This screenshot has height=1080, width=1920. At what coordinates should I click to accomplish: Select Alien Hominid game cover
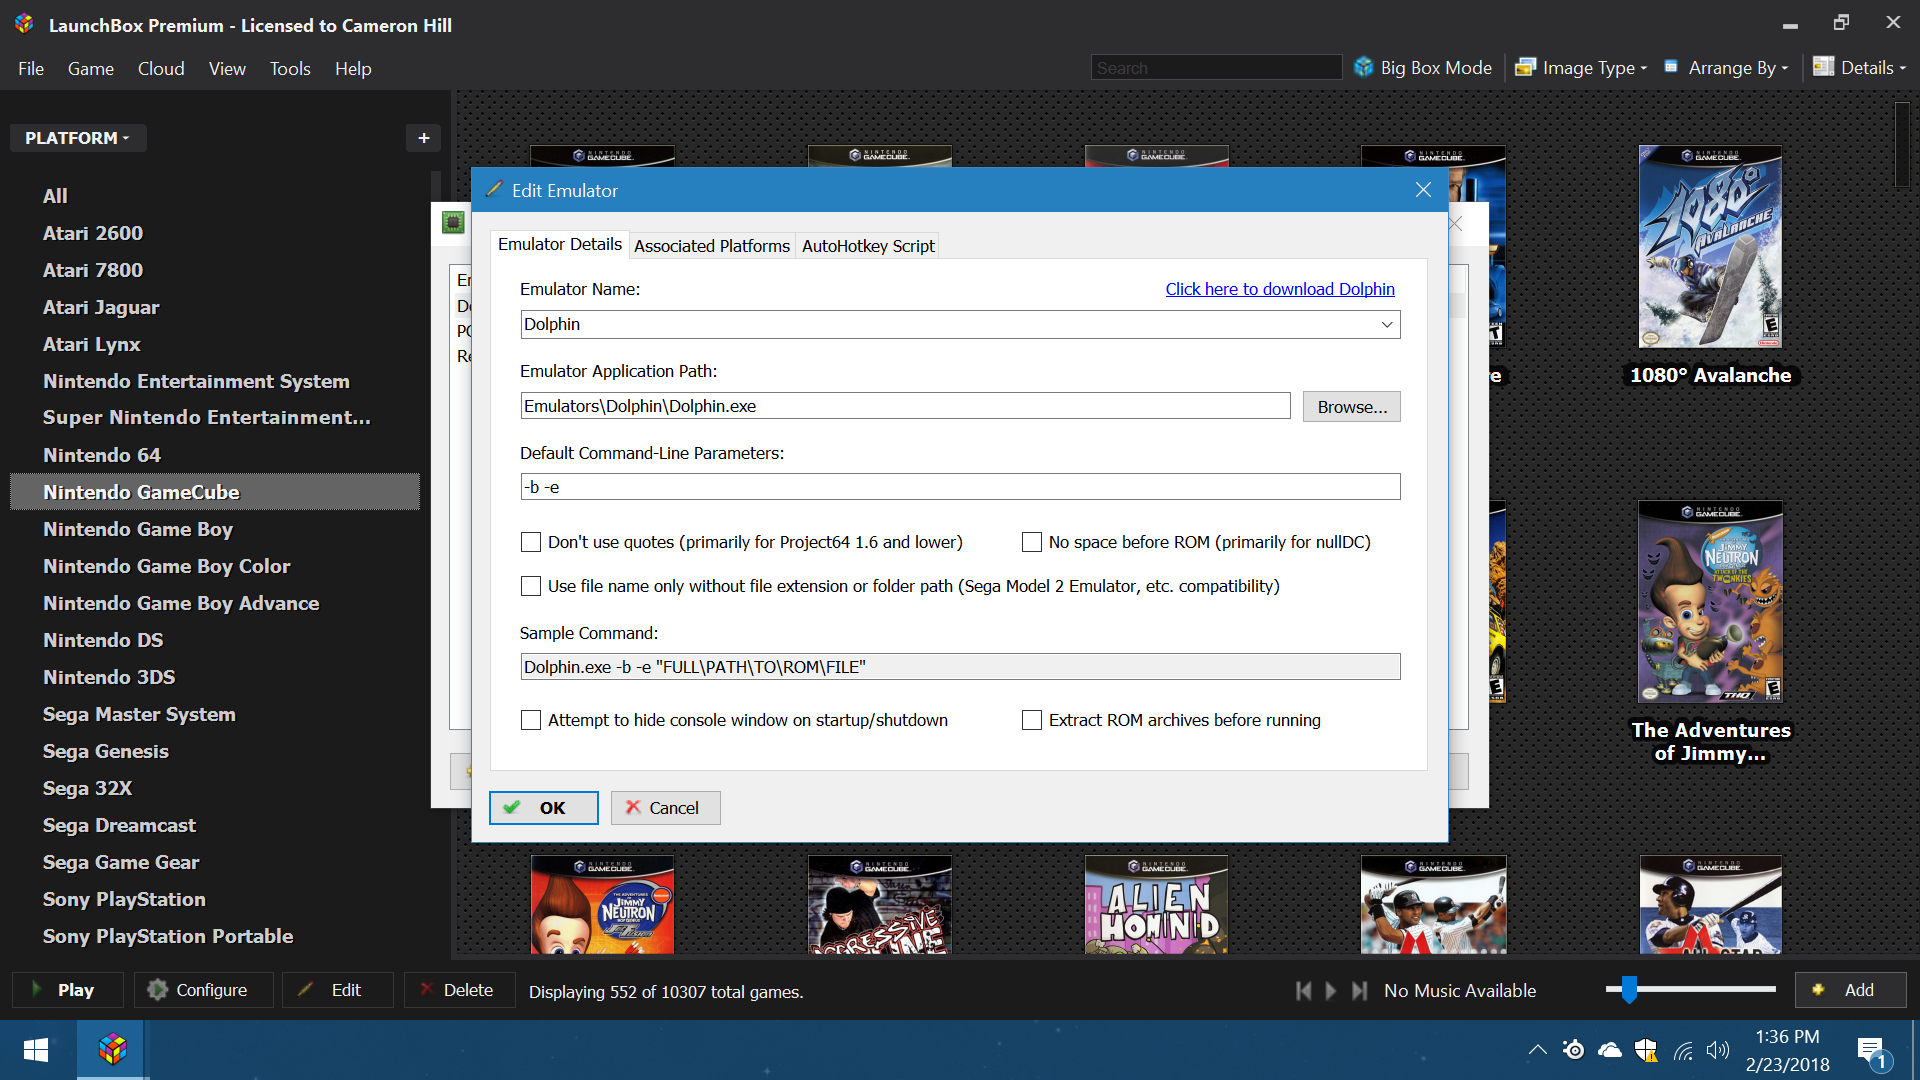point(1156,904)
